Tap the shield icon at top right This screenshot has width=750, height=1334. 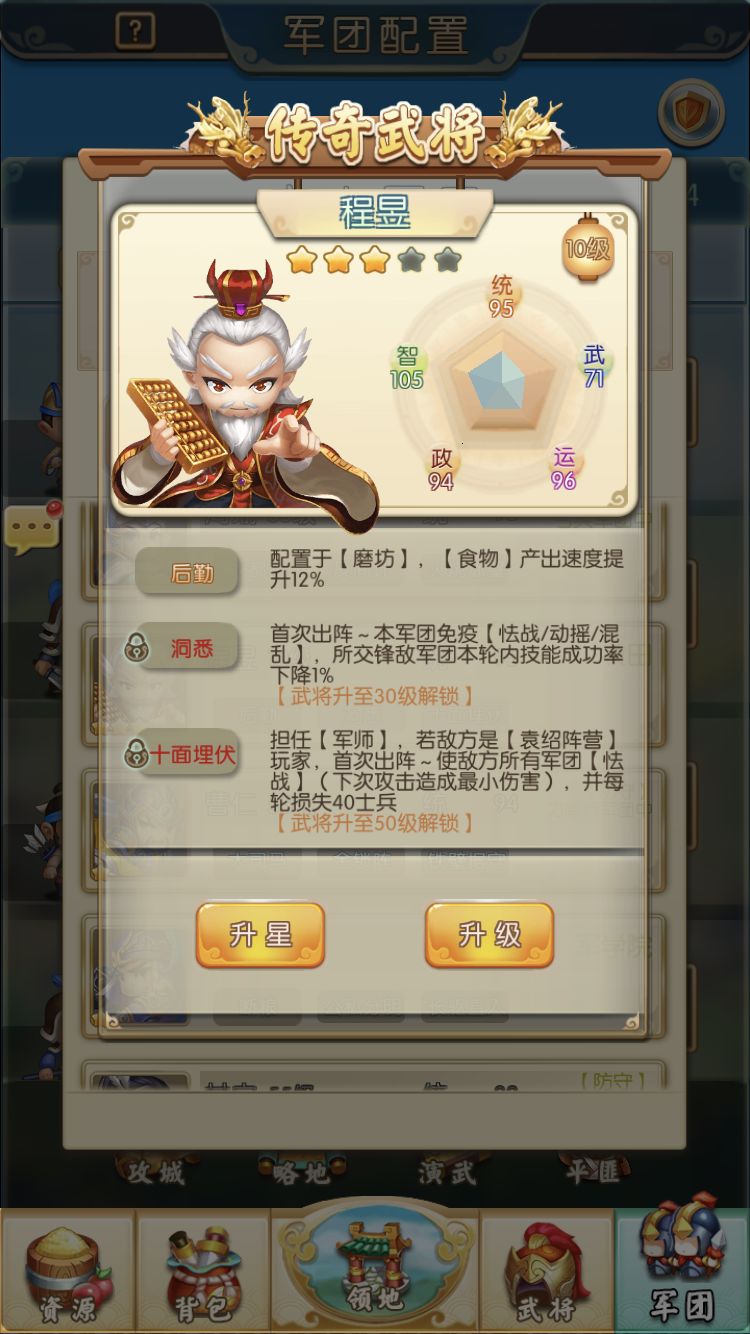click(691, 113)
